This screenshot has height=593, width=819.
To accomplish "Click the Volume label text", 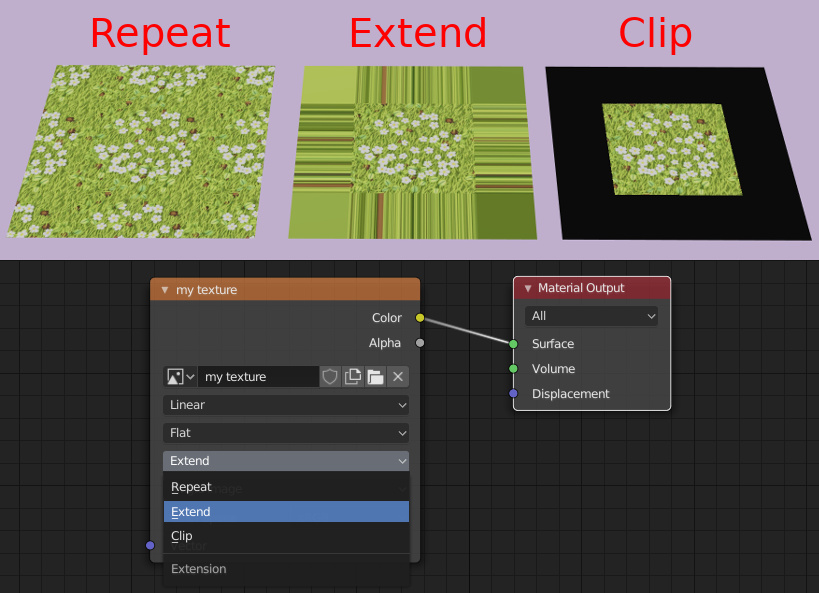I will (x=553, y=369).
